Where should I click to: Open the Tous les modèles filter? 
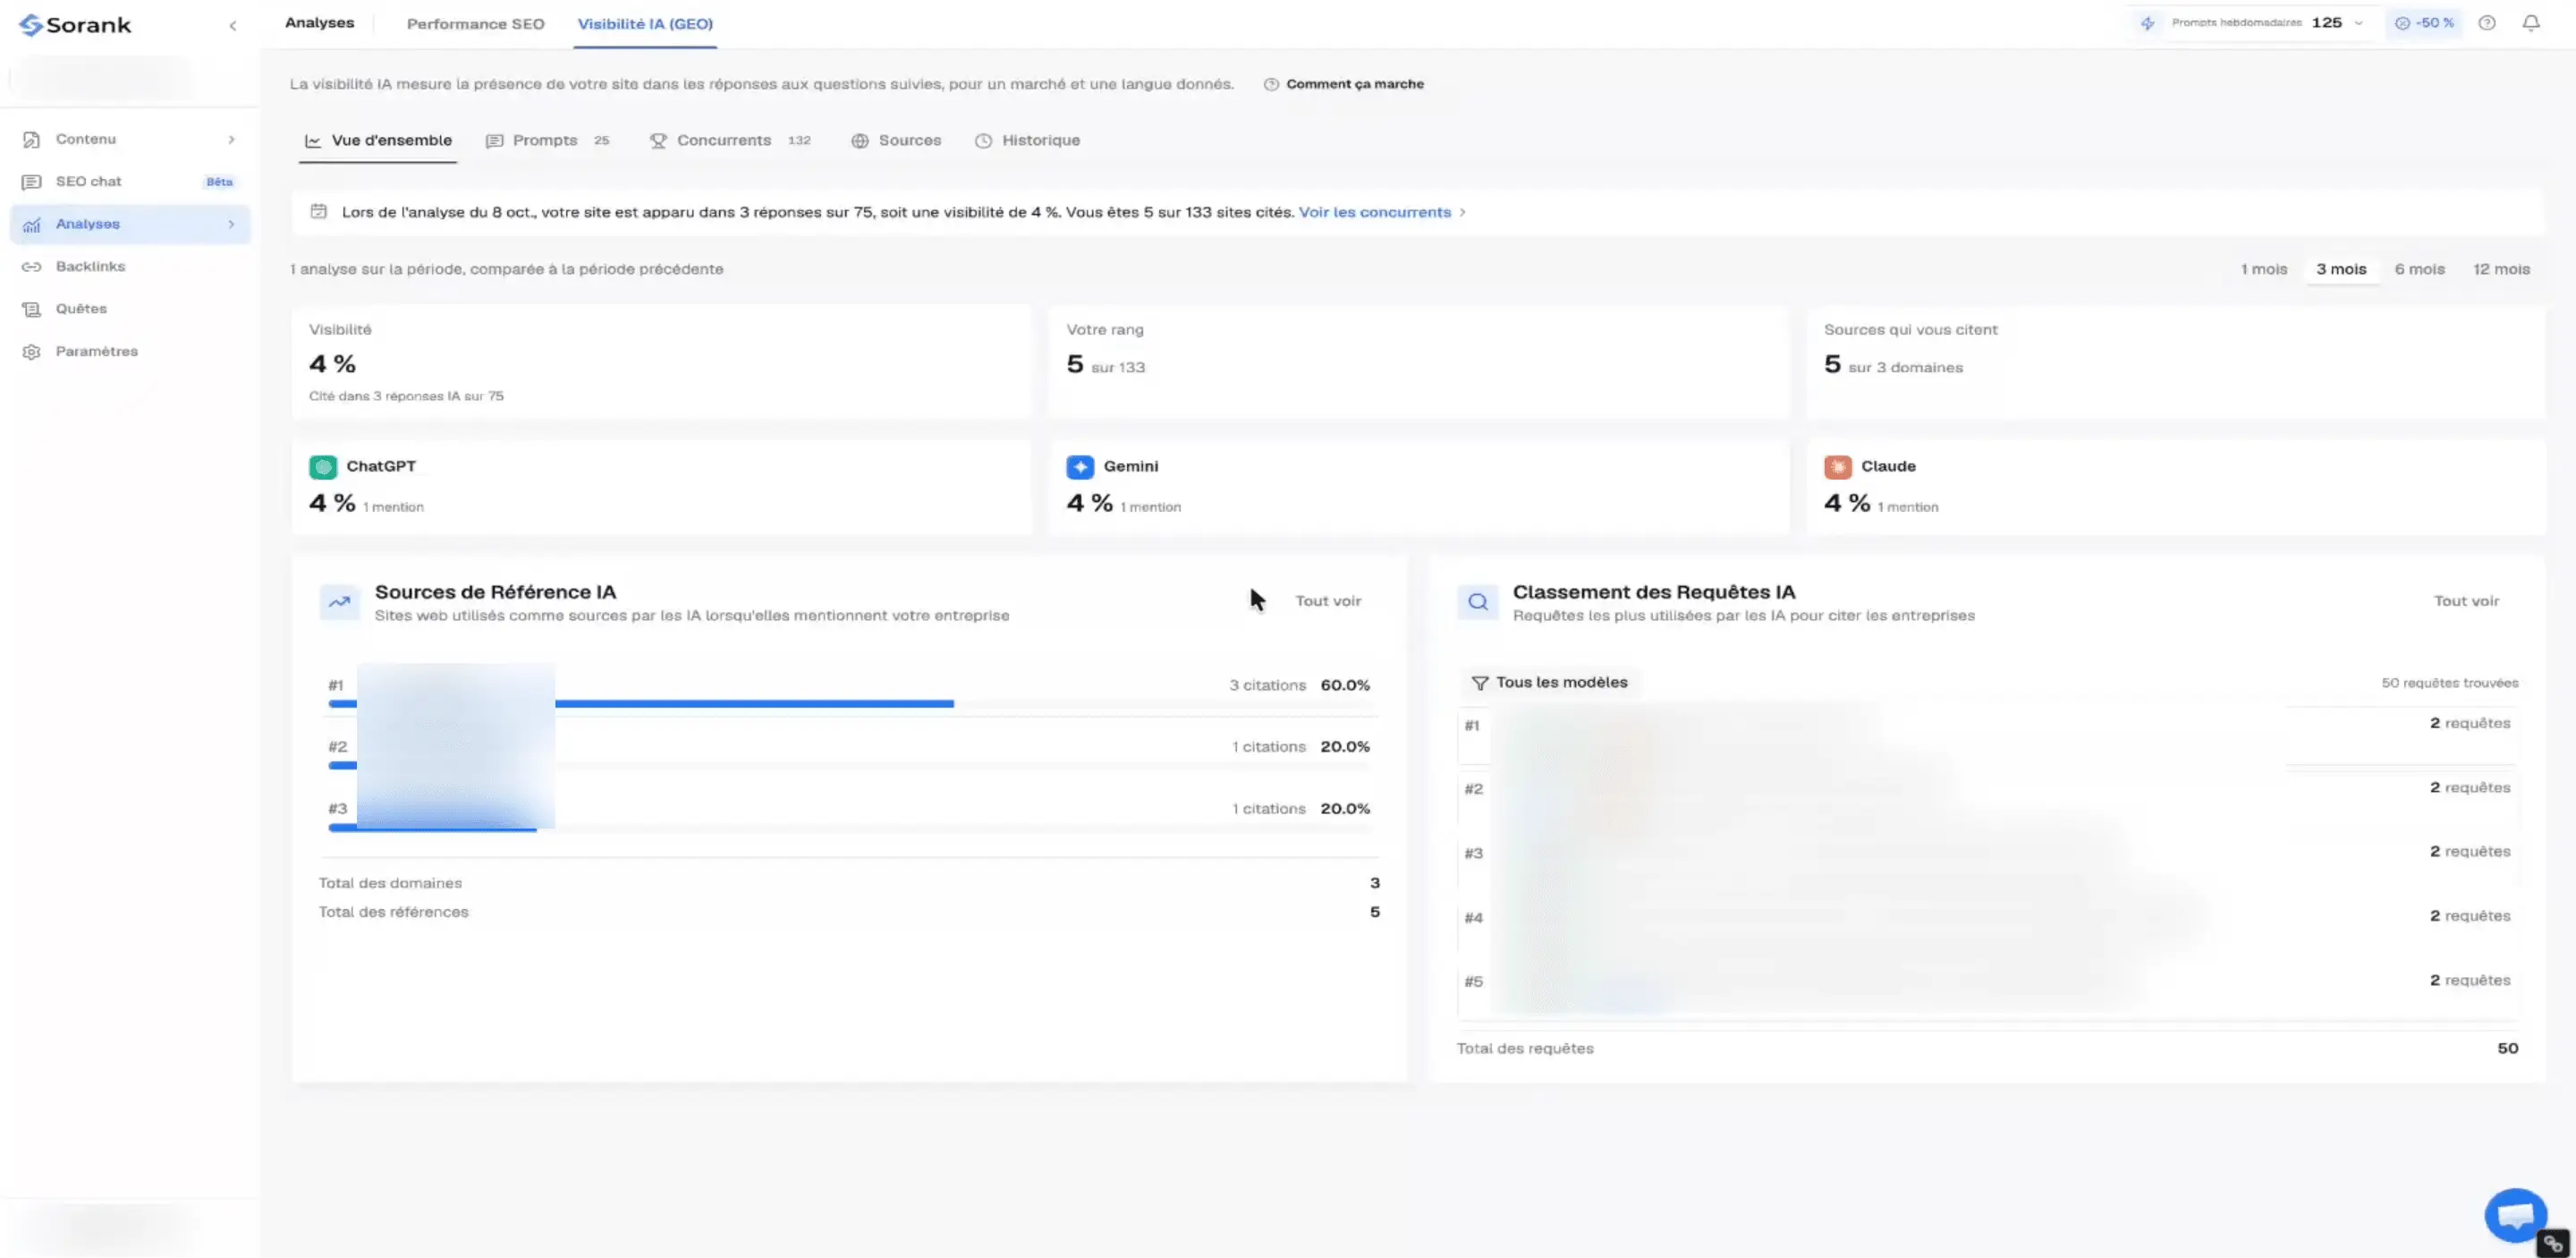pos(1549,683)
